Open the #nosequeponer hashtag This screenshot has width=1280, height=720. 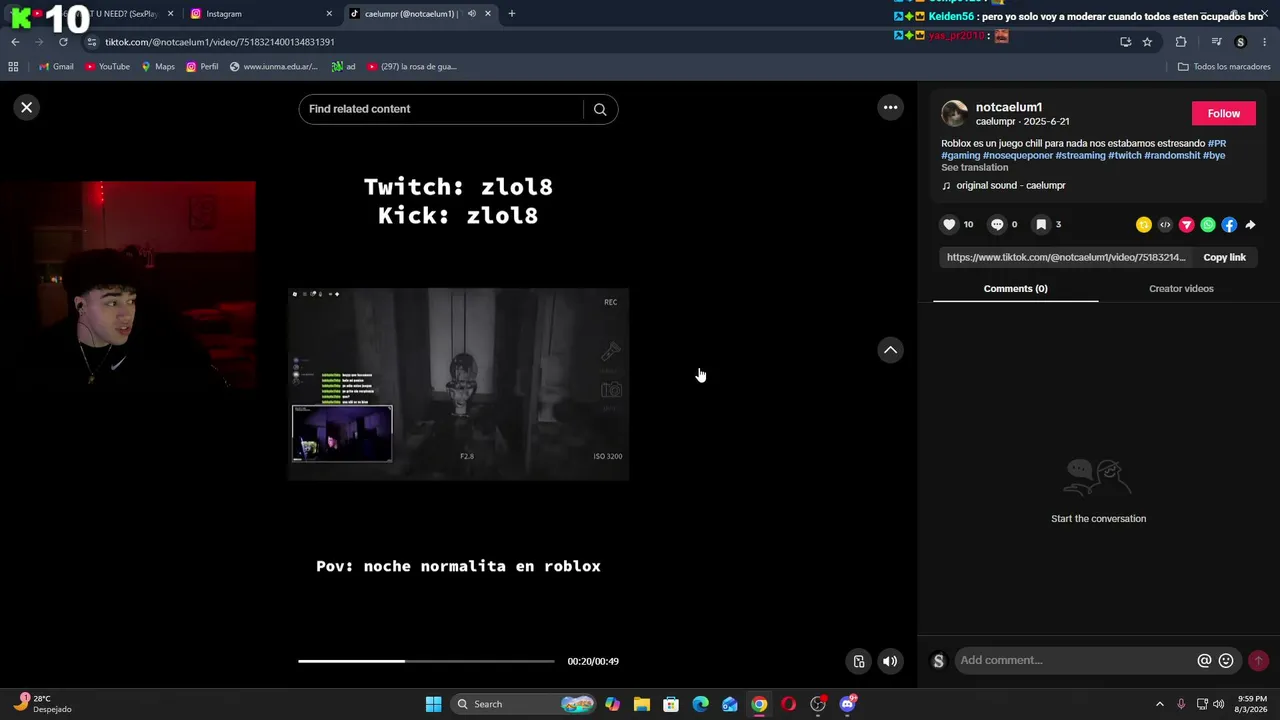coord(1018,155)
